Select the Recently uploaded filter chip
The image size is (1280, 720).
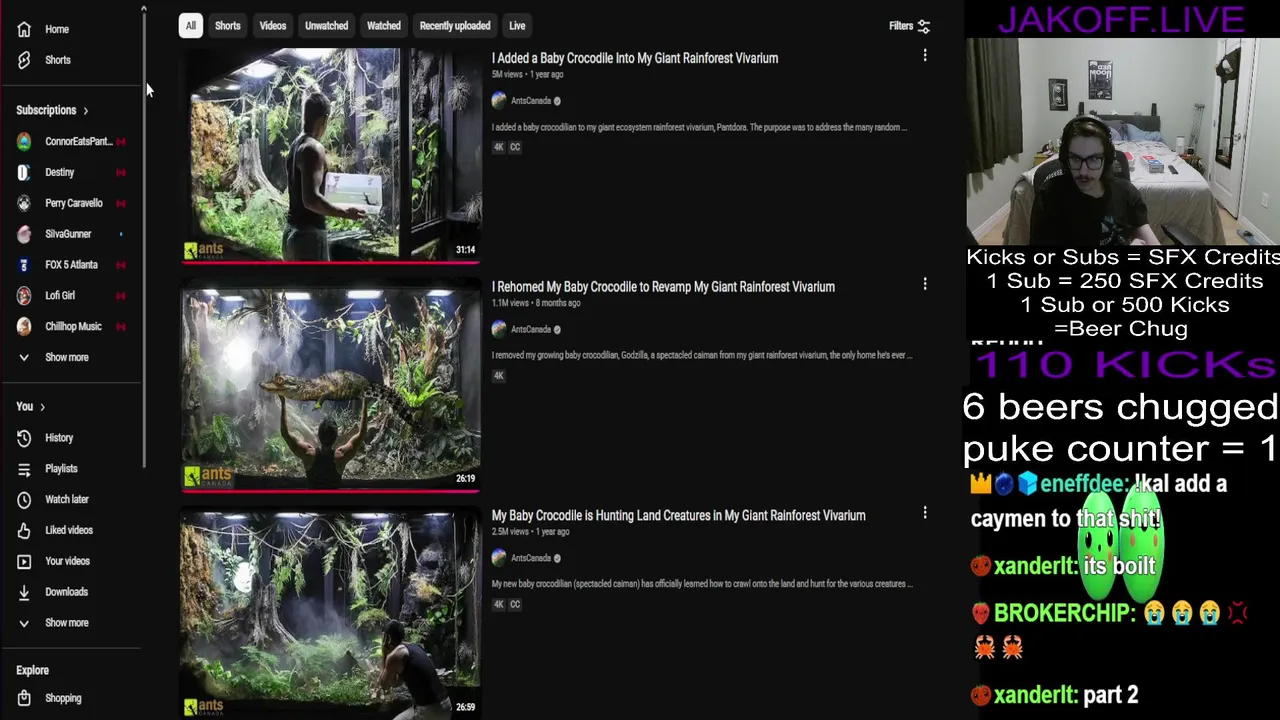455,26
